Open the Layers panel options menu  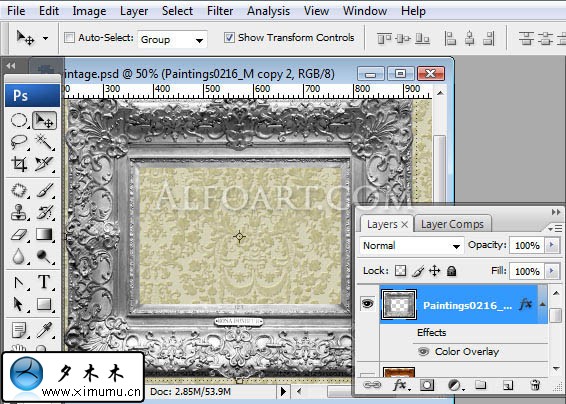pos(555,228)
